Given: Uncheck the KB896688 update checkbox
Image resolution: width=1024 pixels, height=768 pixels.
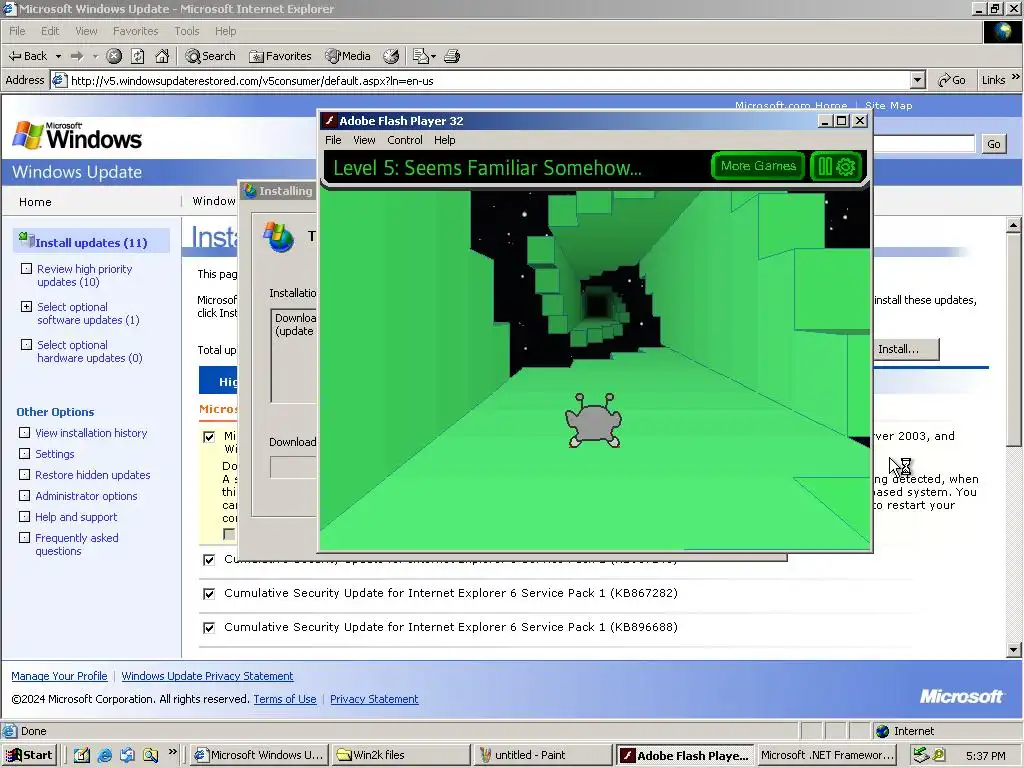Looking at the screenshot, I should coord(209,628).
